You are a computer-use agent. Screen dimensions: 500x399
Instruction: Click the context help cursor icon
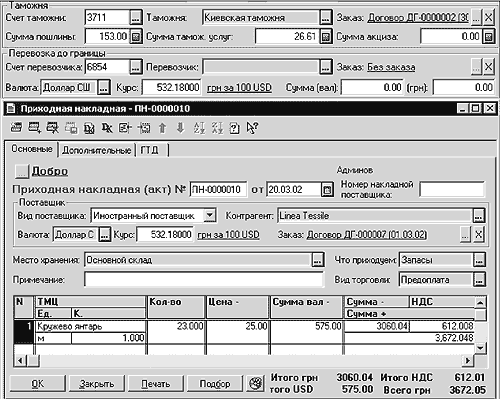tap(252, 128)
